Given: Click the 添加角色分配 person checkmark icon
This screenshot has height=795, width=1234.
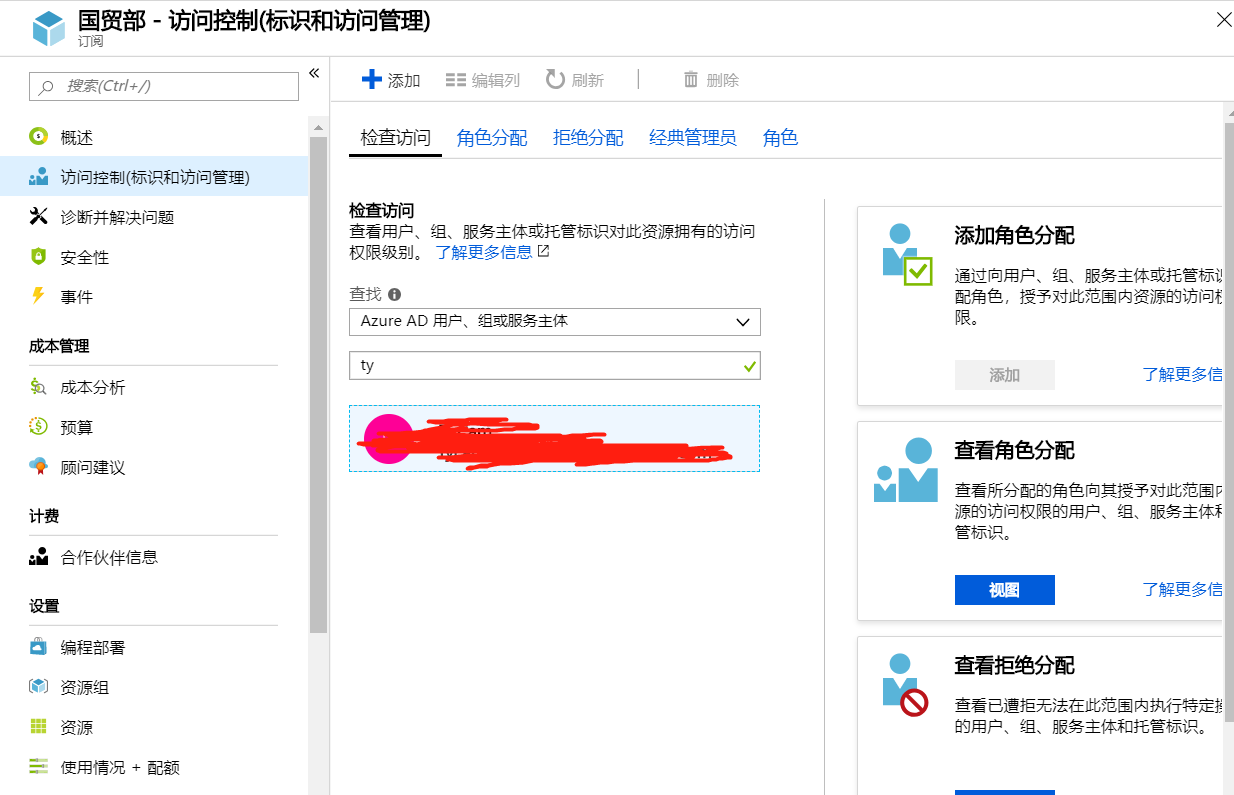Looking at the screenshot, I should (x=908, y=254).
